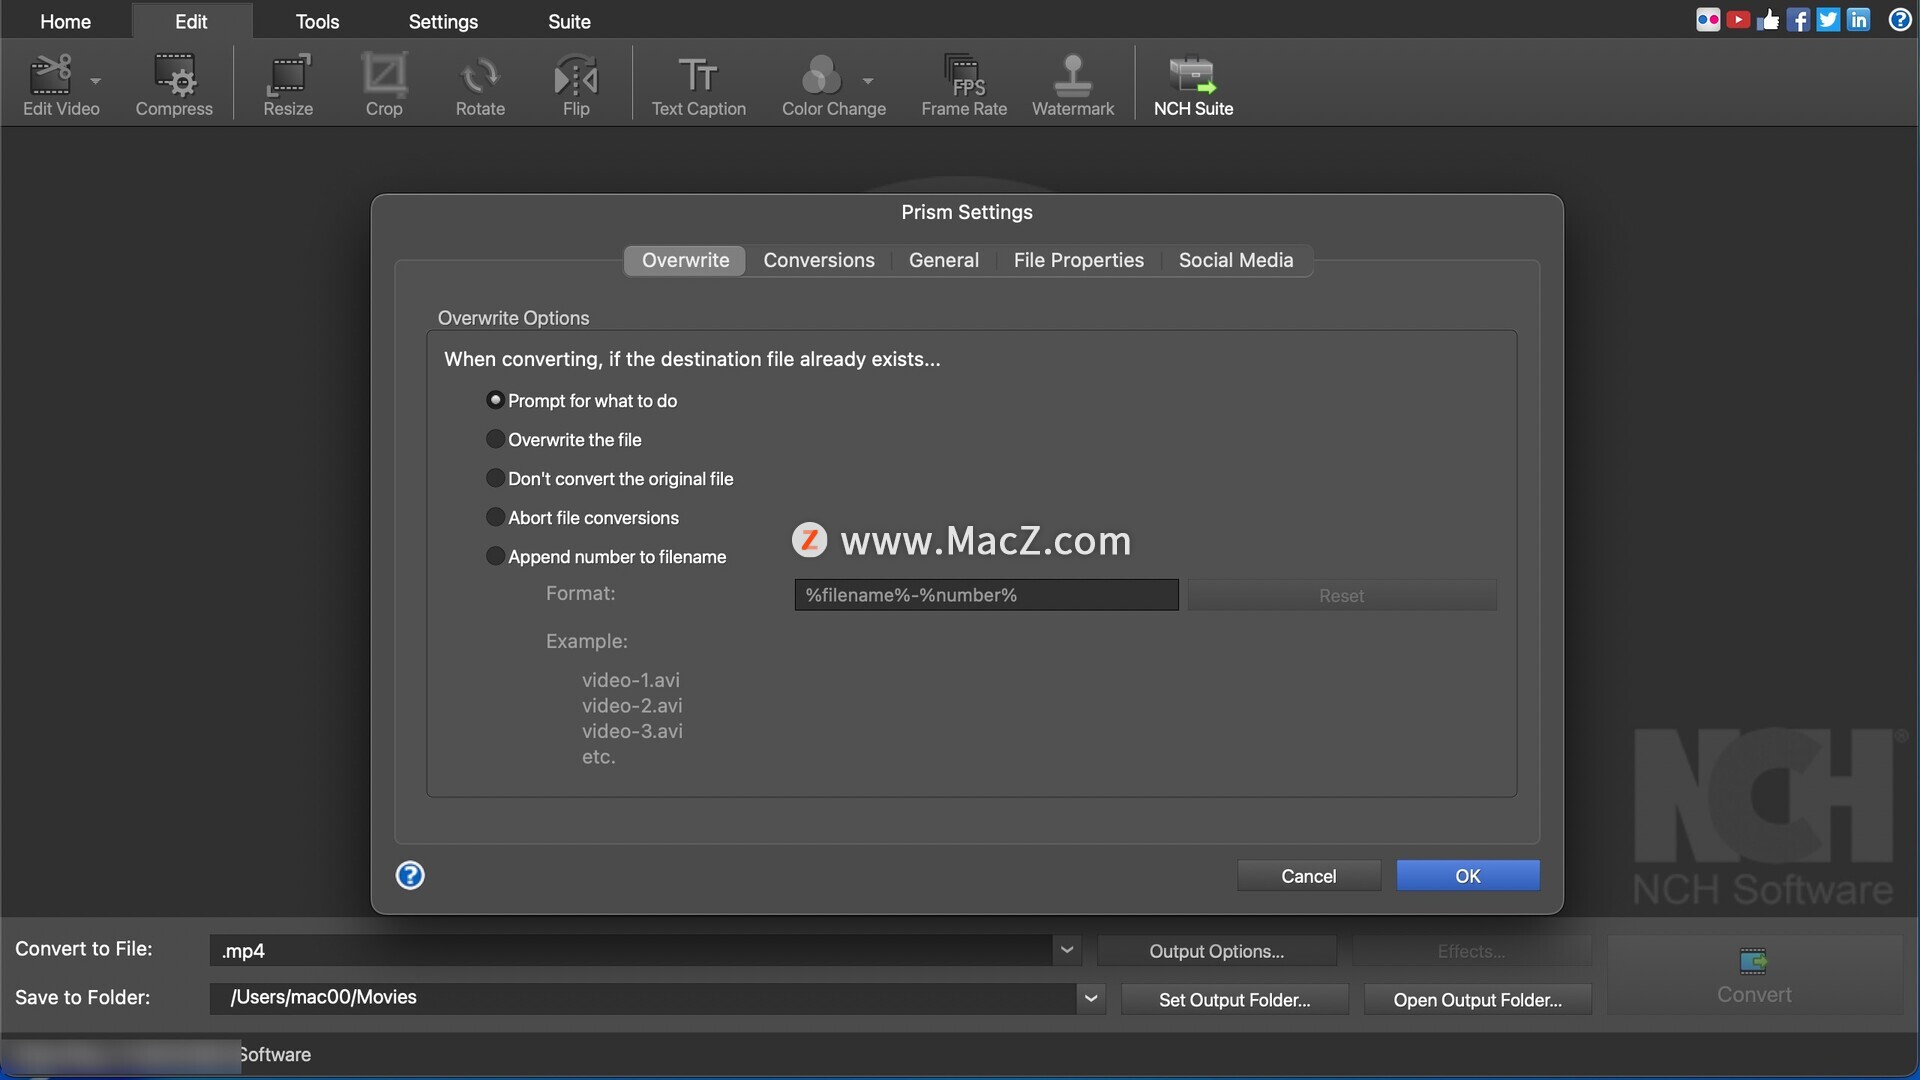
Task: Switch to the Overwrite settings tab
Action: point(685,260)
